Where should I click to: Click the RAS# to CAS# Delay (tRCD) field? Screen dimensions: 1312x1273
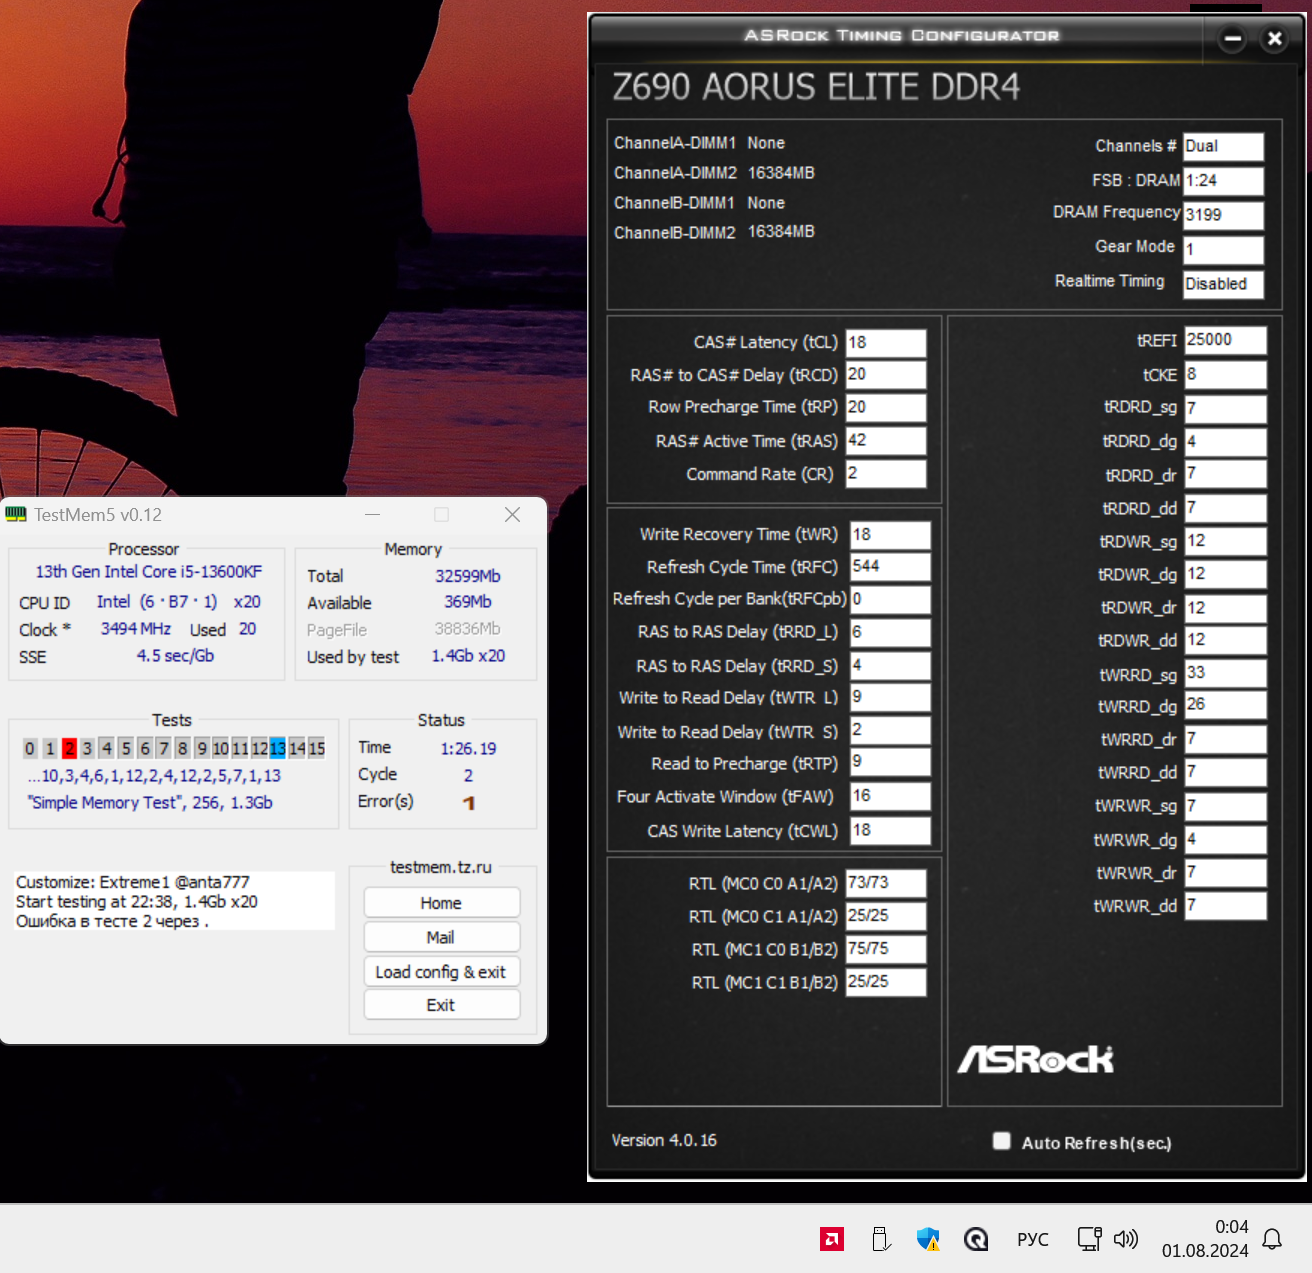pyautogui.click(x=886, y=375)
